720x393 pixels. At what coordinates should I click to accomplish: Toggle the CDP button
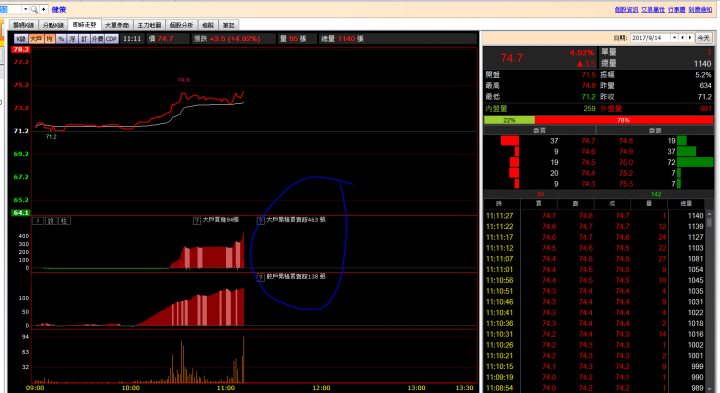(112, 39)
